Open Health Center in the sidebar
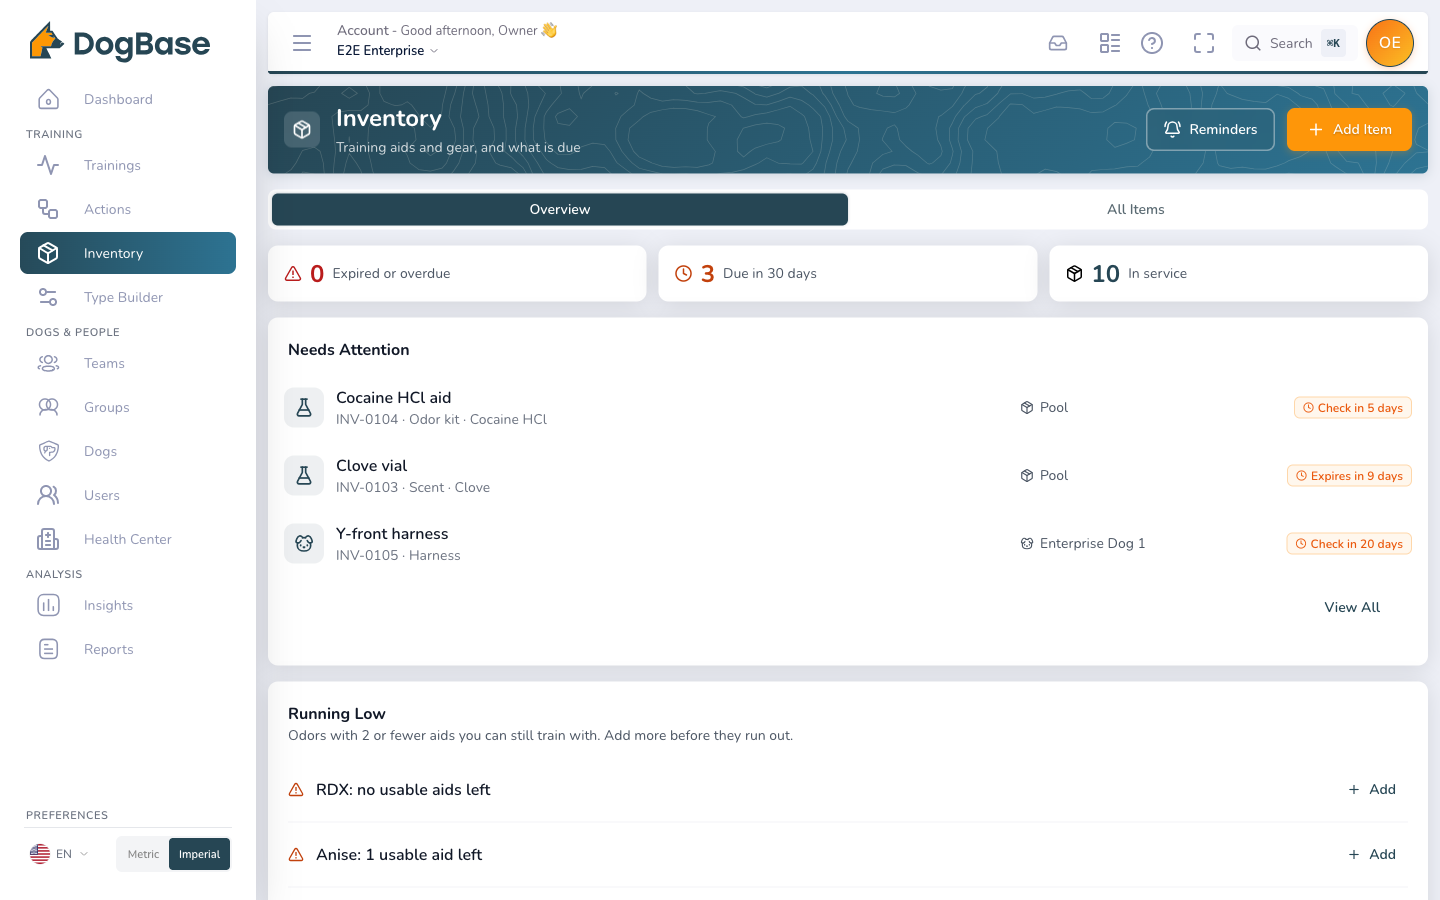The height and width of the screenshot is (900, 1440). 128,539
